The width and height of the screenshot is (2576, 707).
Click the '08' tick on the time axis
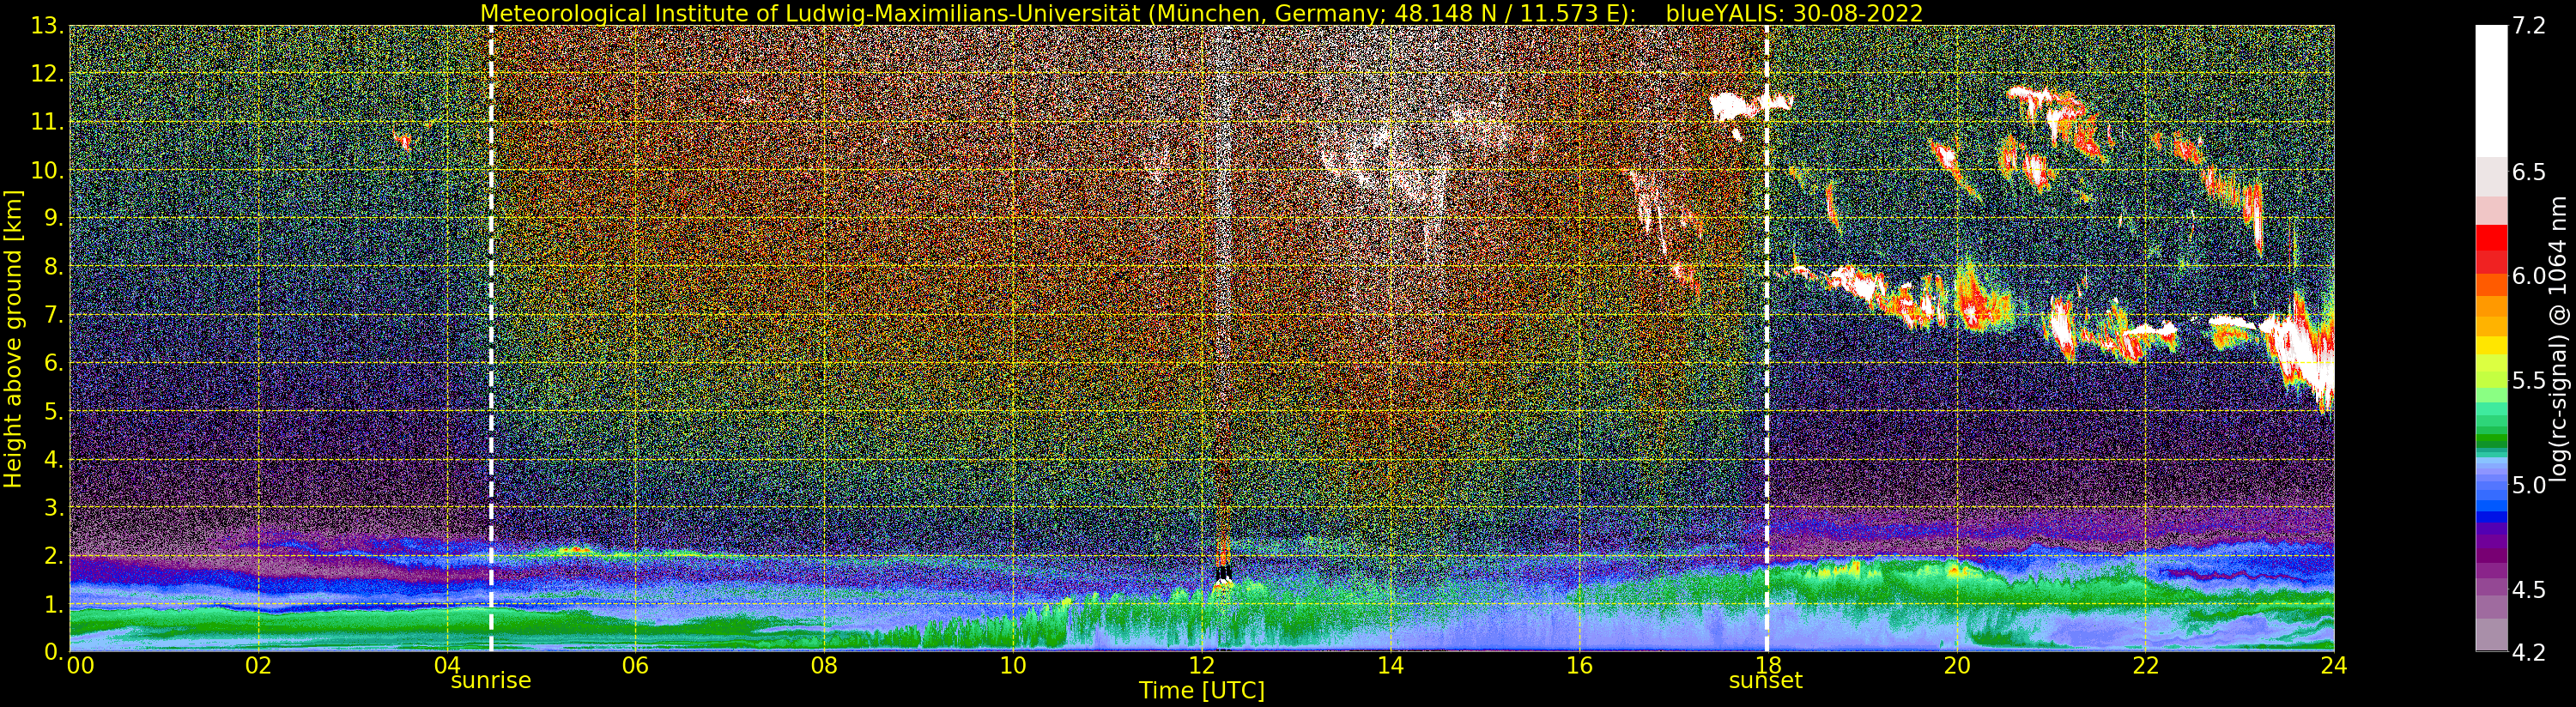pos(824,665)
